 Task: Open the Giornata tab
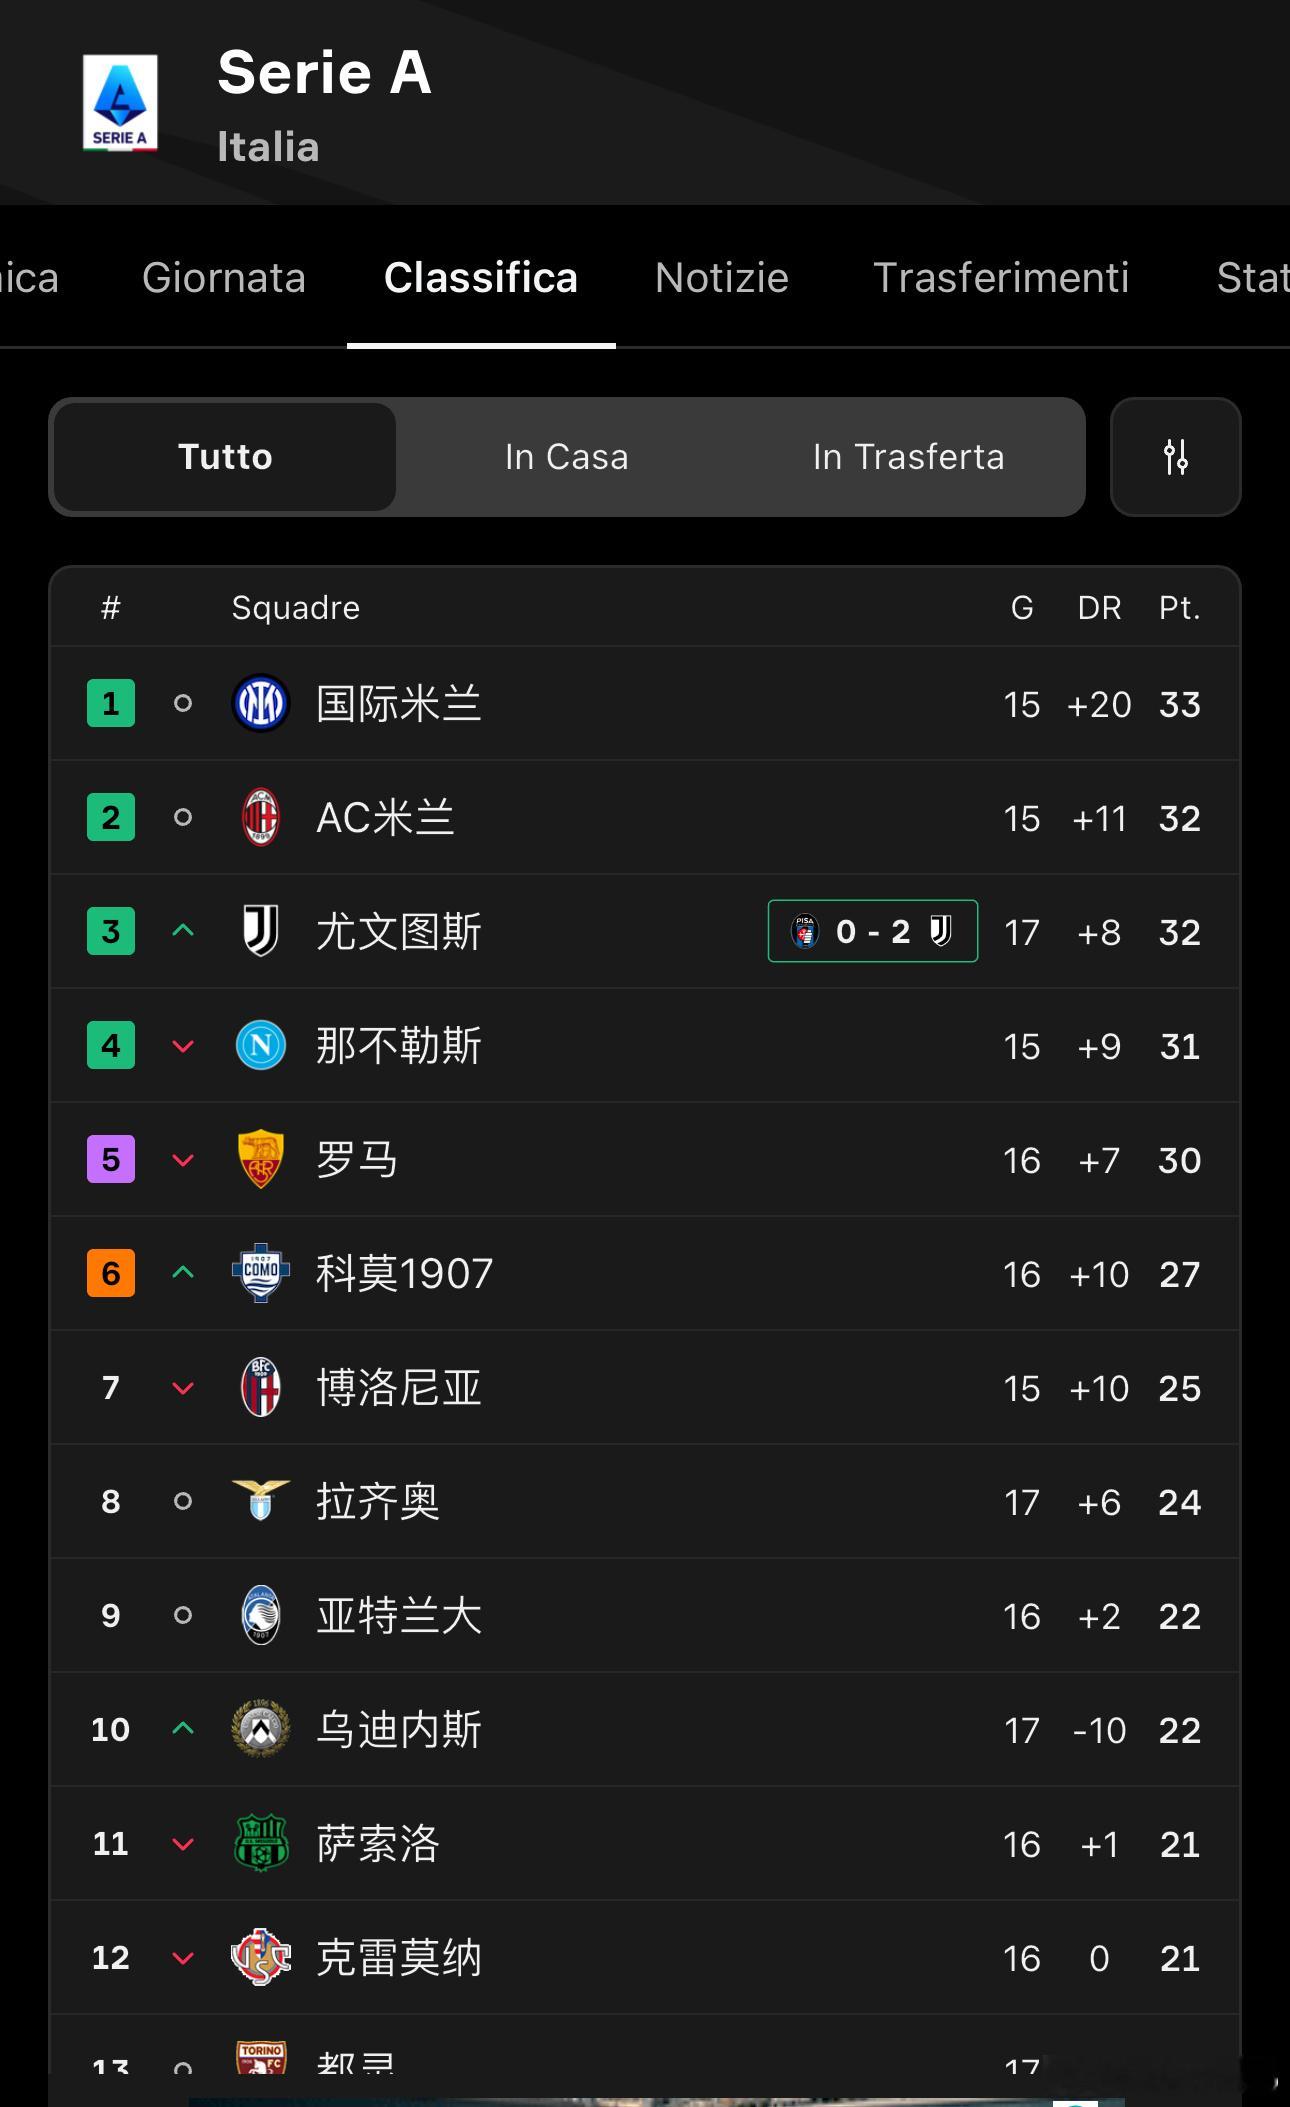tap(223, 278)
